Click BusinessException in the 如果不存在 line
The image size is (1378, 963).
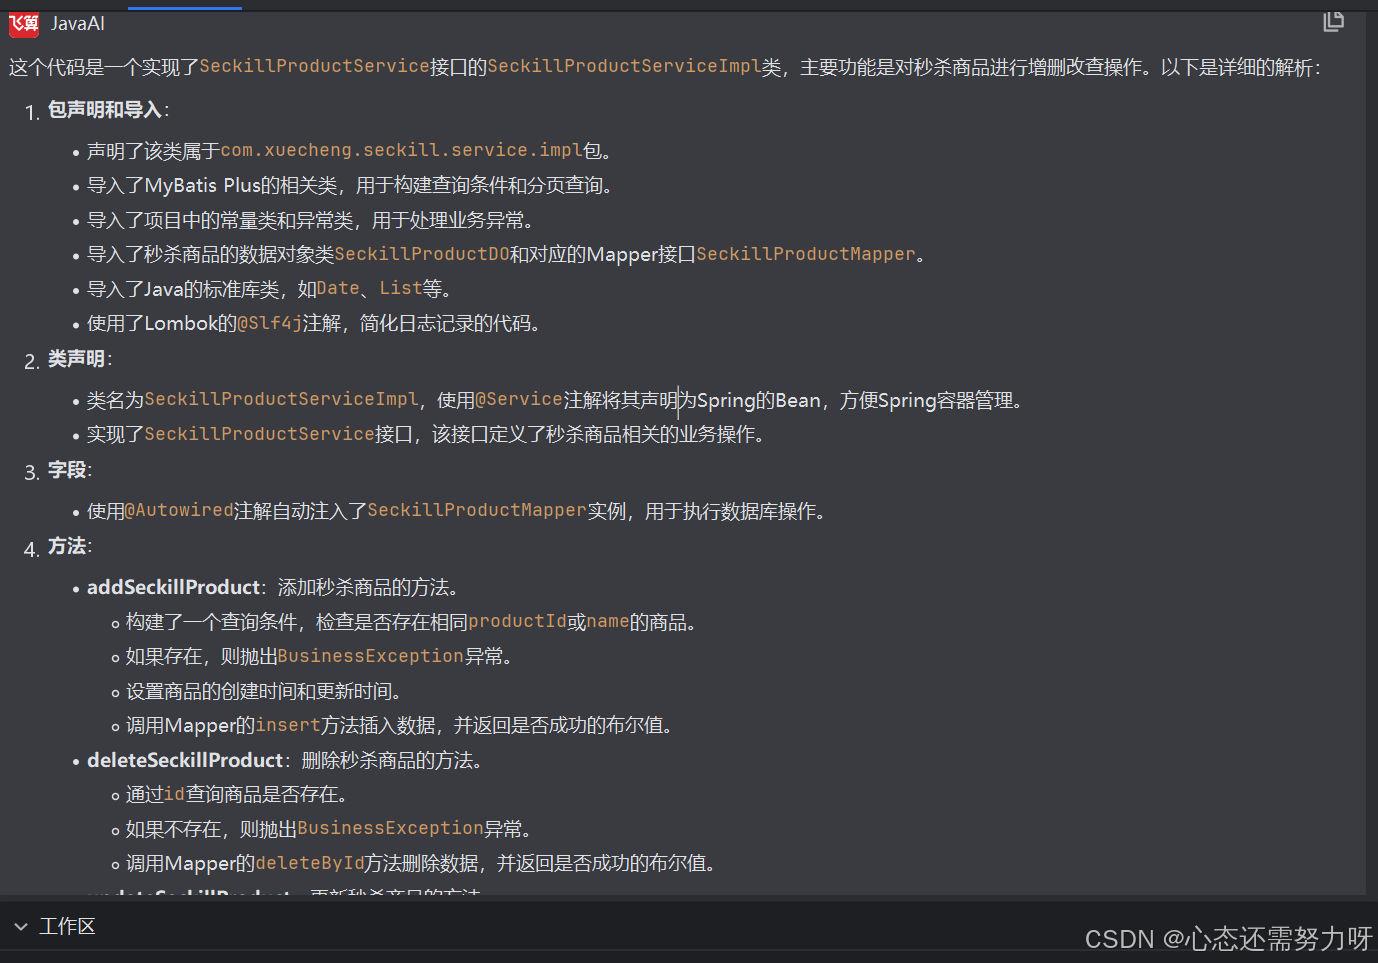pos(391,828)
